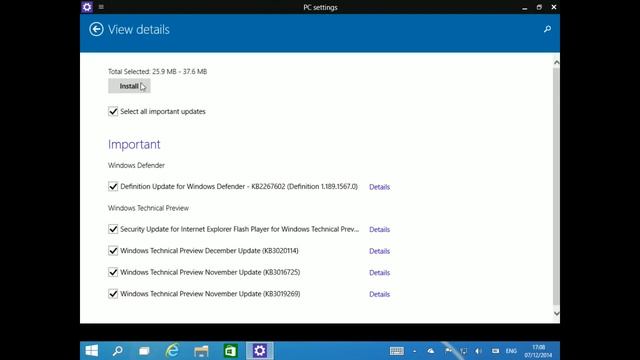Open taskbar Search magnifier
Image resolution: width=640 pixels, height=360 pixels.
tap(118, 351)
